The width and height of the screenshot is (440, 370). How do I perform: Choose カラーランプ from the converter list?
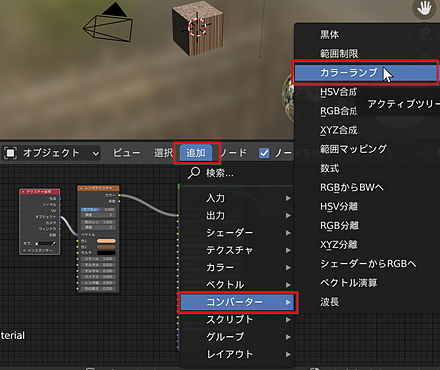click(365, 72)
